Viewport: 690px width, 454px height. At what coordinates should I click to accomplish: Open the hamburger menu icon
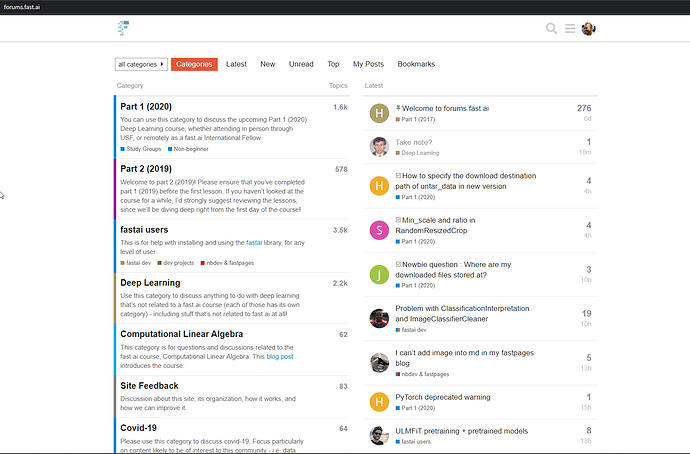pos(570,29)
